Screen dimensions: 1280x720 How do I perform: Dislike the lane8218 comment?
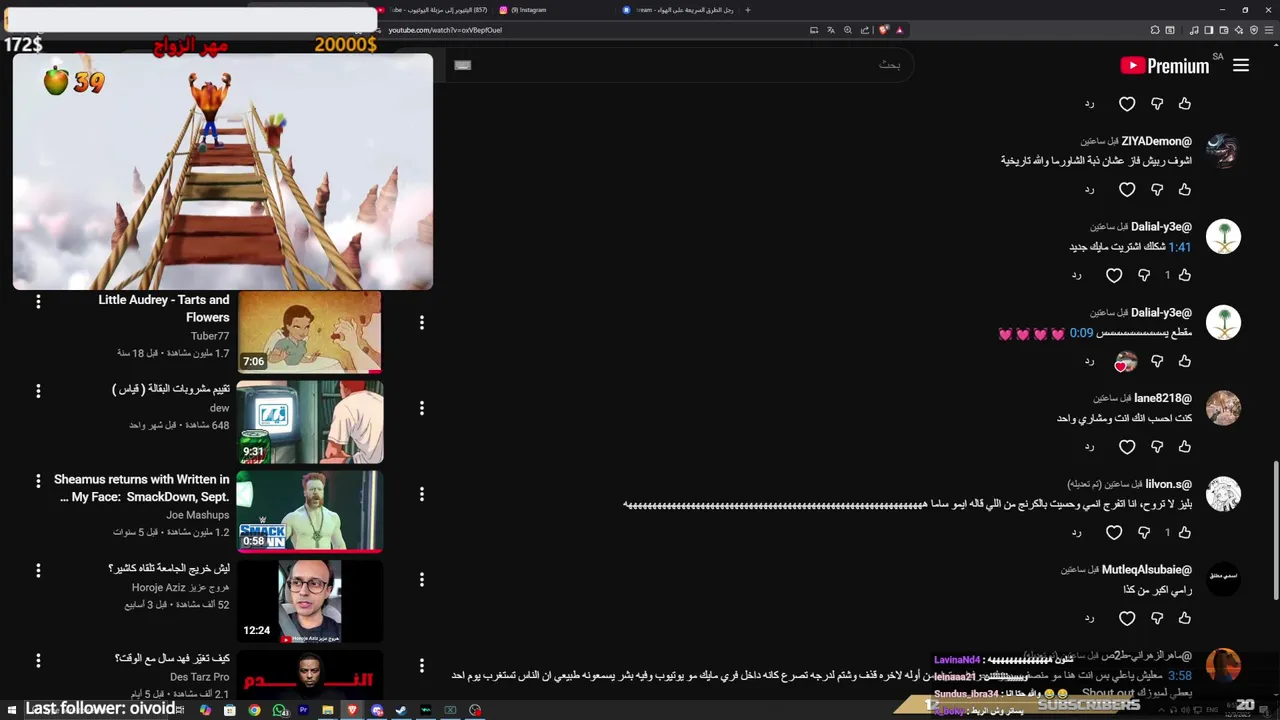[x=1157, y=447]
